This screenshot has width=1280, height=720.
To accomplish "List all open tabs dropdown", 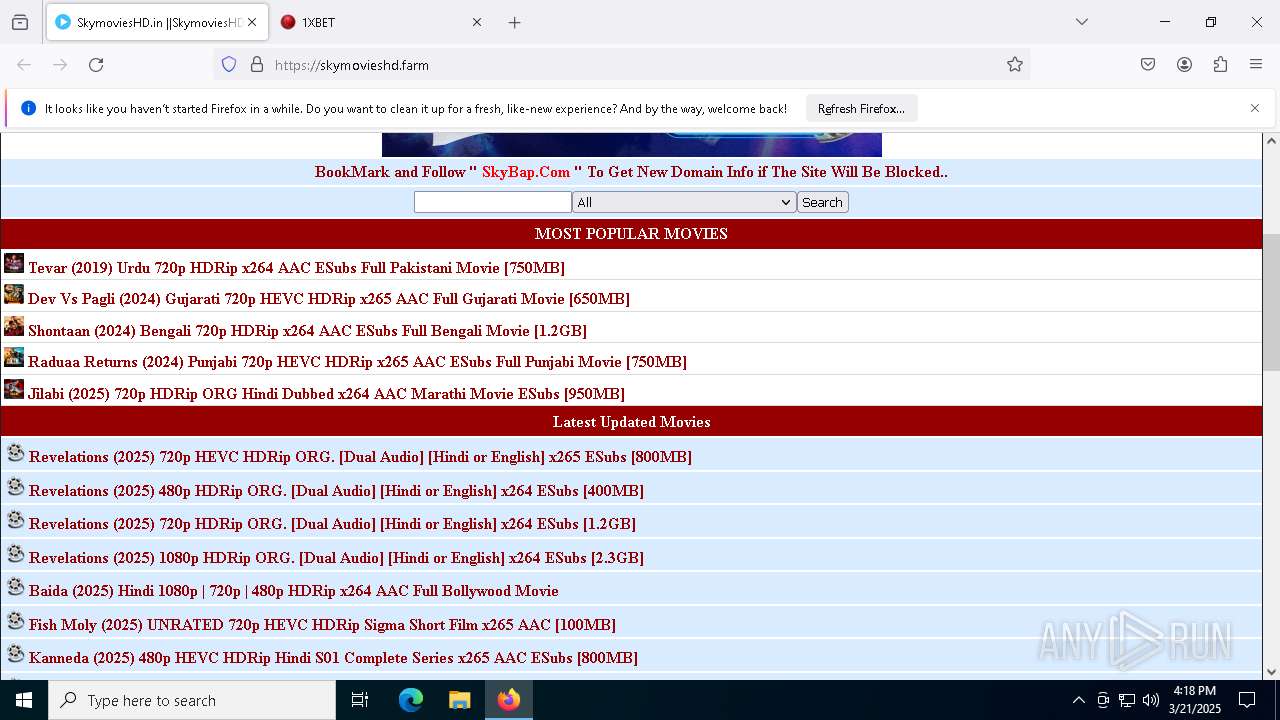I will coord(1081,22).
